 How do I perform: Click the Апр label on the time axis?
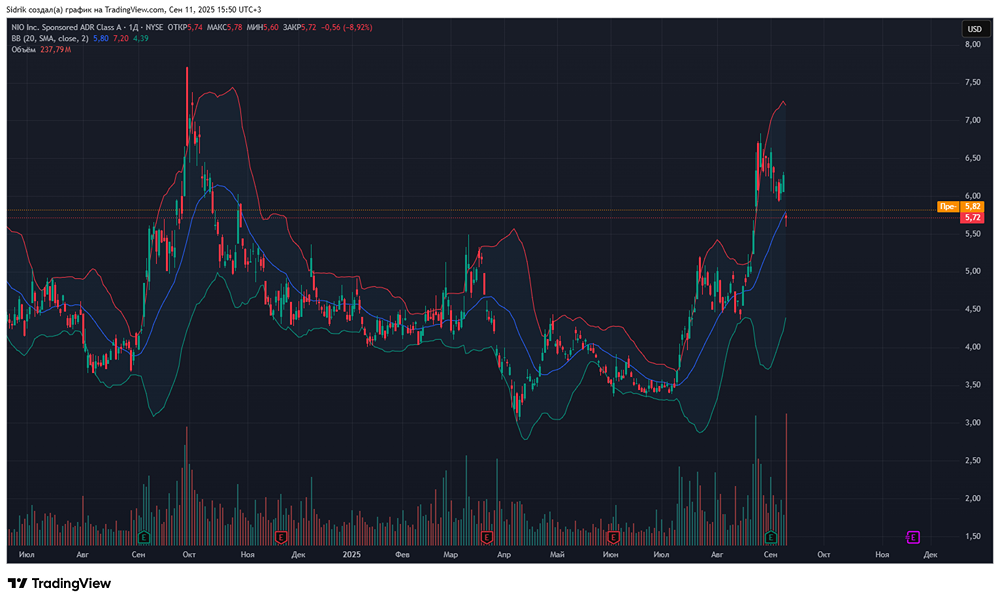click(503, 555)
